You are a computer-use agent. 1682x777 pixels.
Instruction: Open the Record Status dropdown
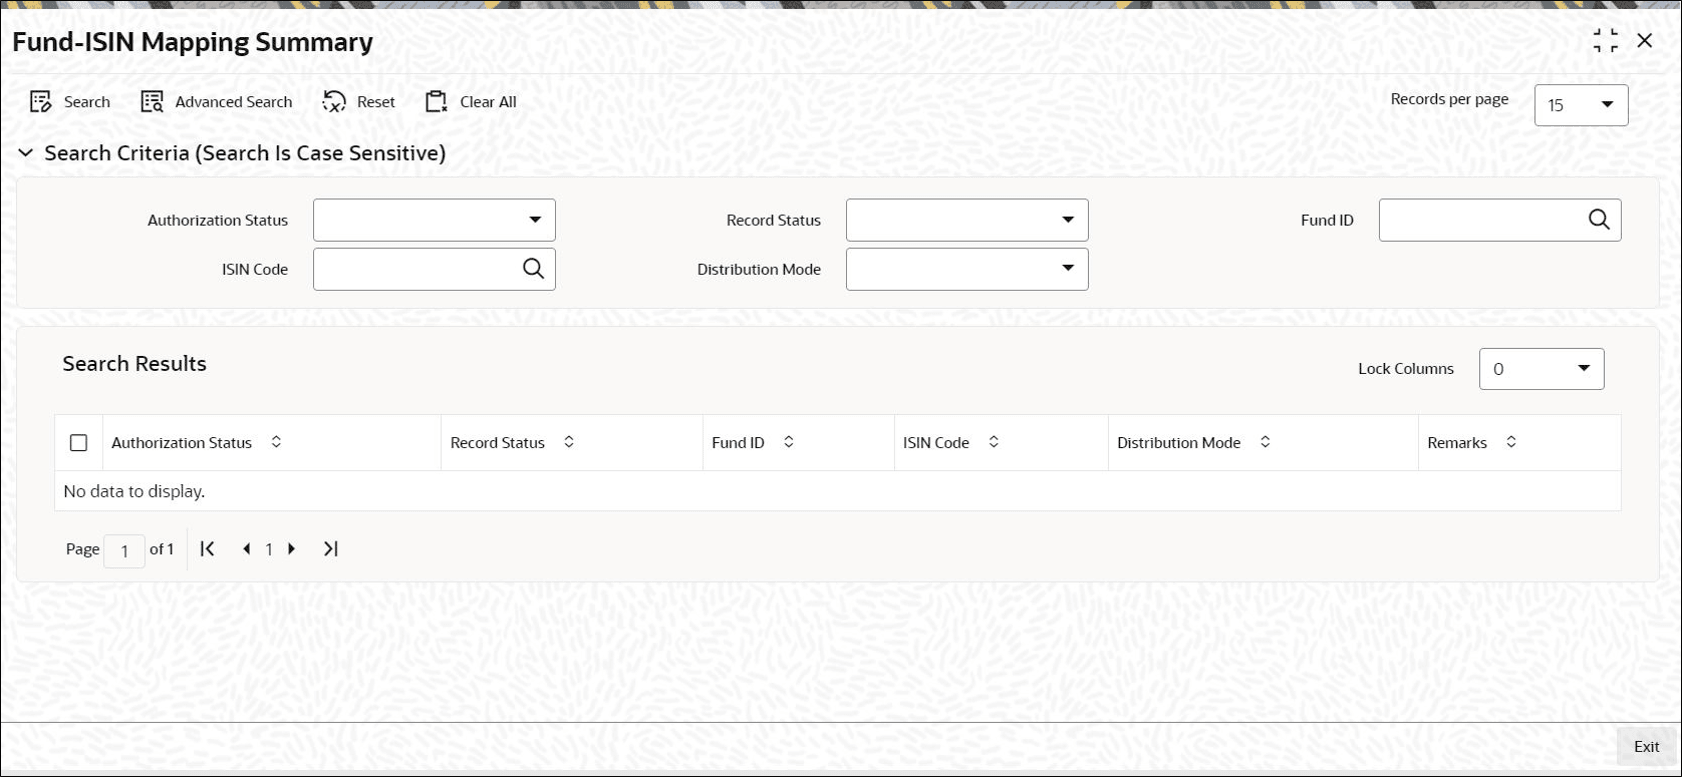click(x=967, y=220)
